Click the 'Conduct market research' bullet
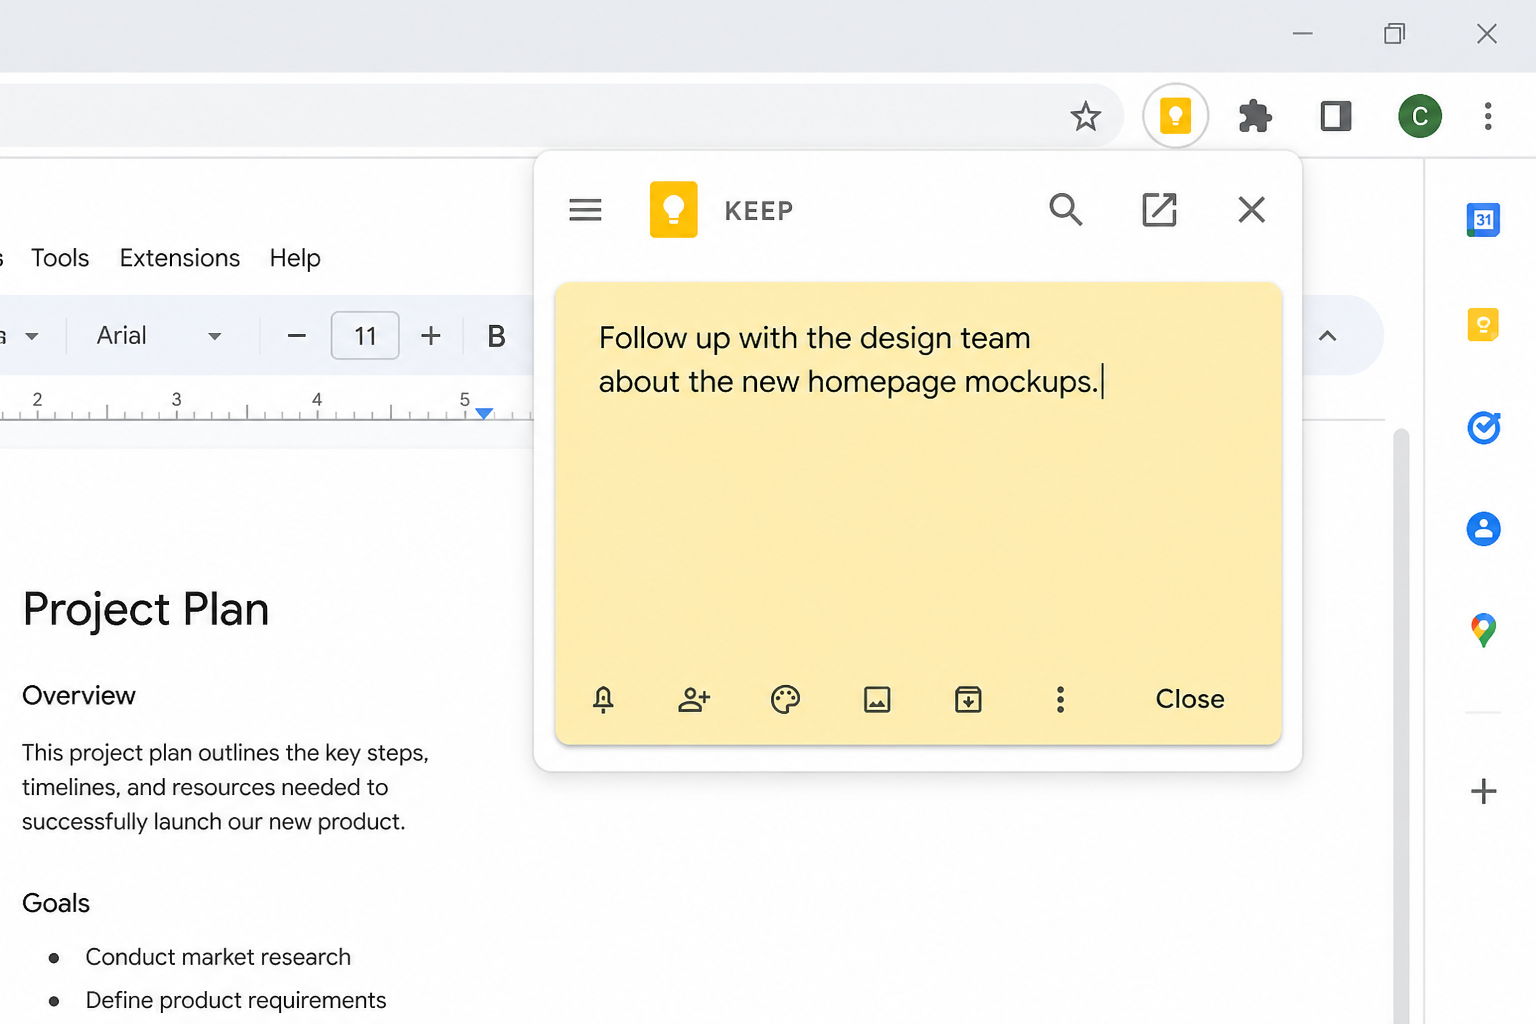The width and height of the screenshot is (1536, 1024). 218,957
